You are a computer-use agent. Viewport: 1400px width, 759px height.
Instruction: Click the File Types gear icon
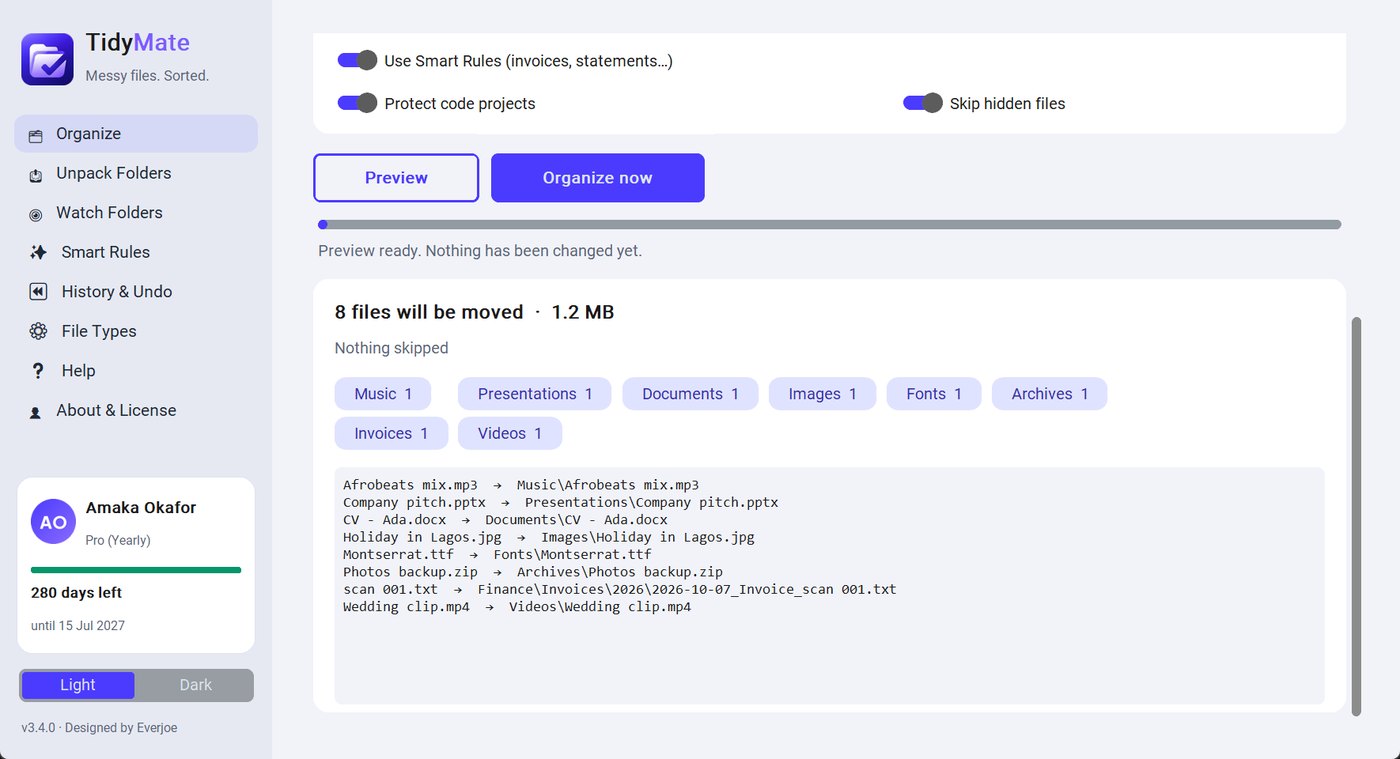(x=39, y=331)
